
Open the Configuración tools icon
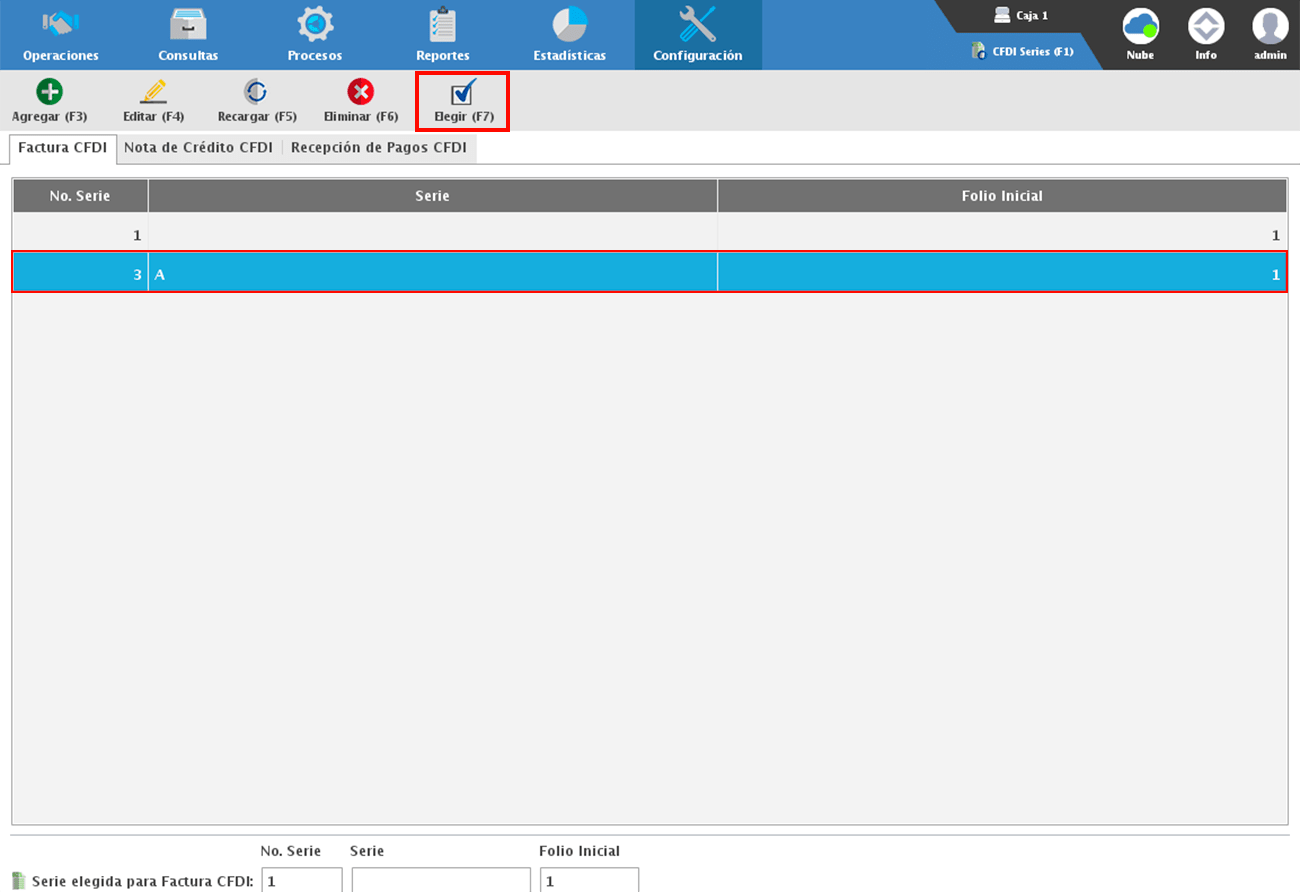coord(697,24)
